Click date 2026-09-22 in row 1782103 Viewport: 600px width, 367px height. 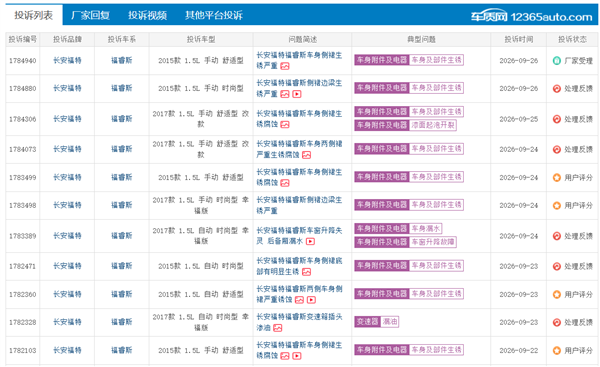518,350
